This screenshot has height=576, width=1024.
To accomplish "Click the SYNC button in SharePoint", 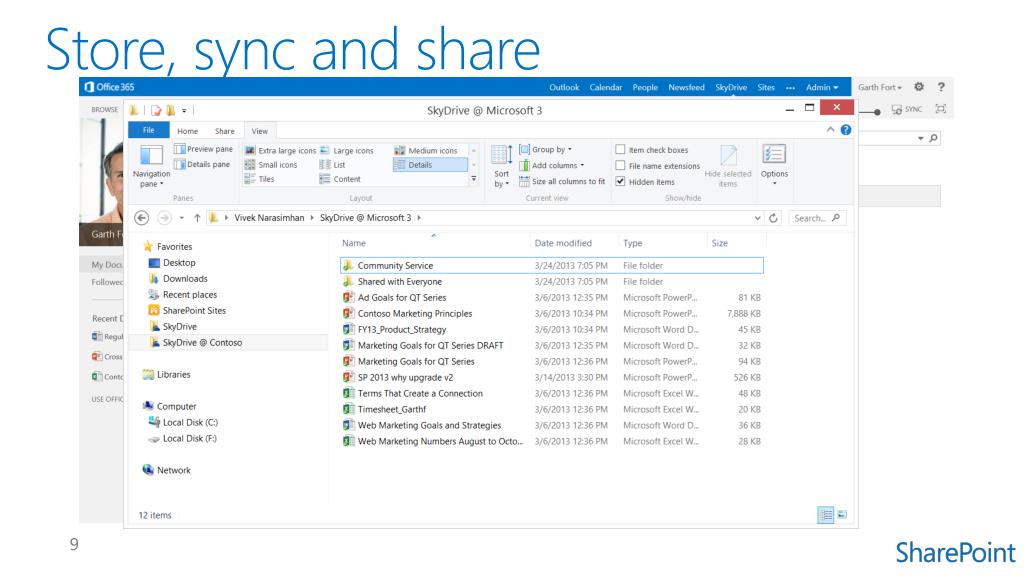I will click(x=907, y=109).
